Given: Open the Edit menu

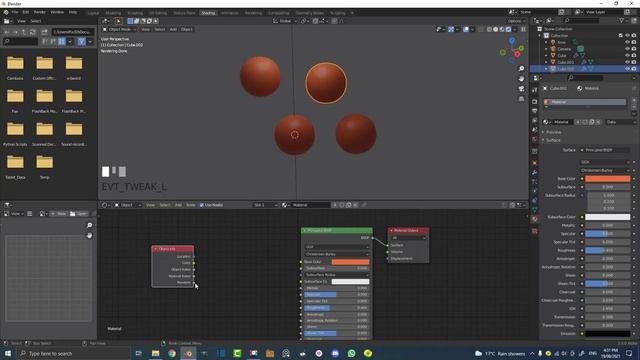Looking at the screenshot, I should coord(26,12).
